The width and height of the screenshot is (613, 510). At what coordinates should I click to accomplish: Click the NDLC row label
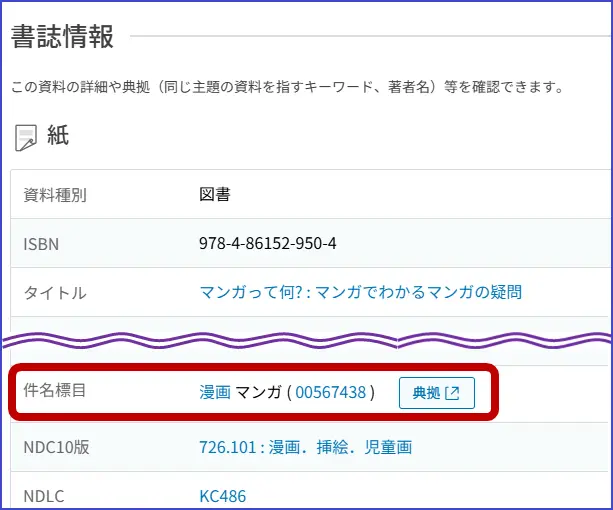45,496
